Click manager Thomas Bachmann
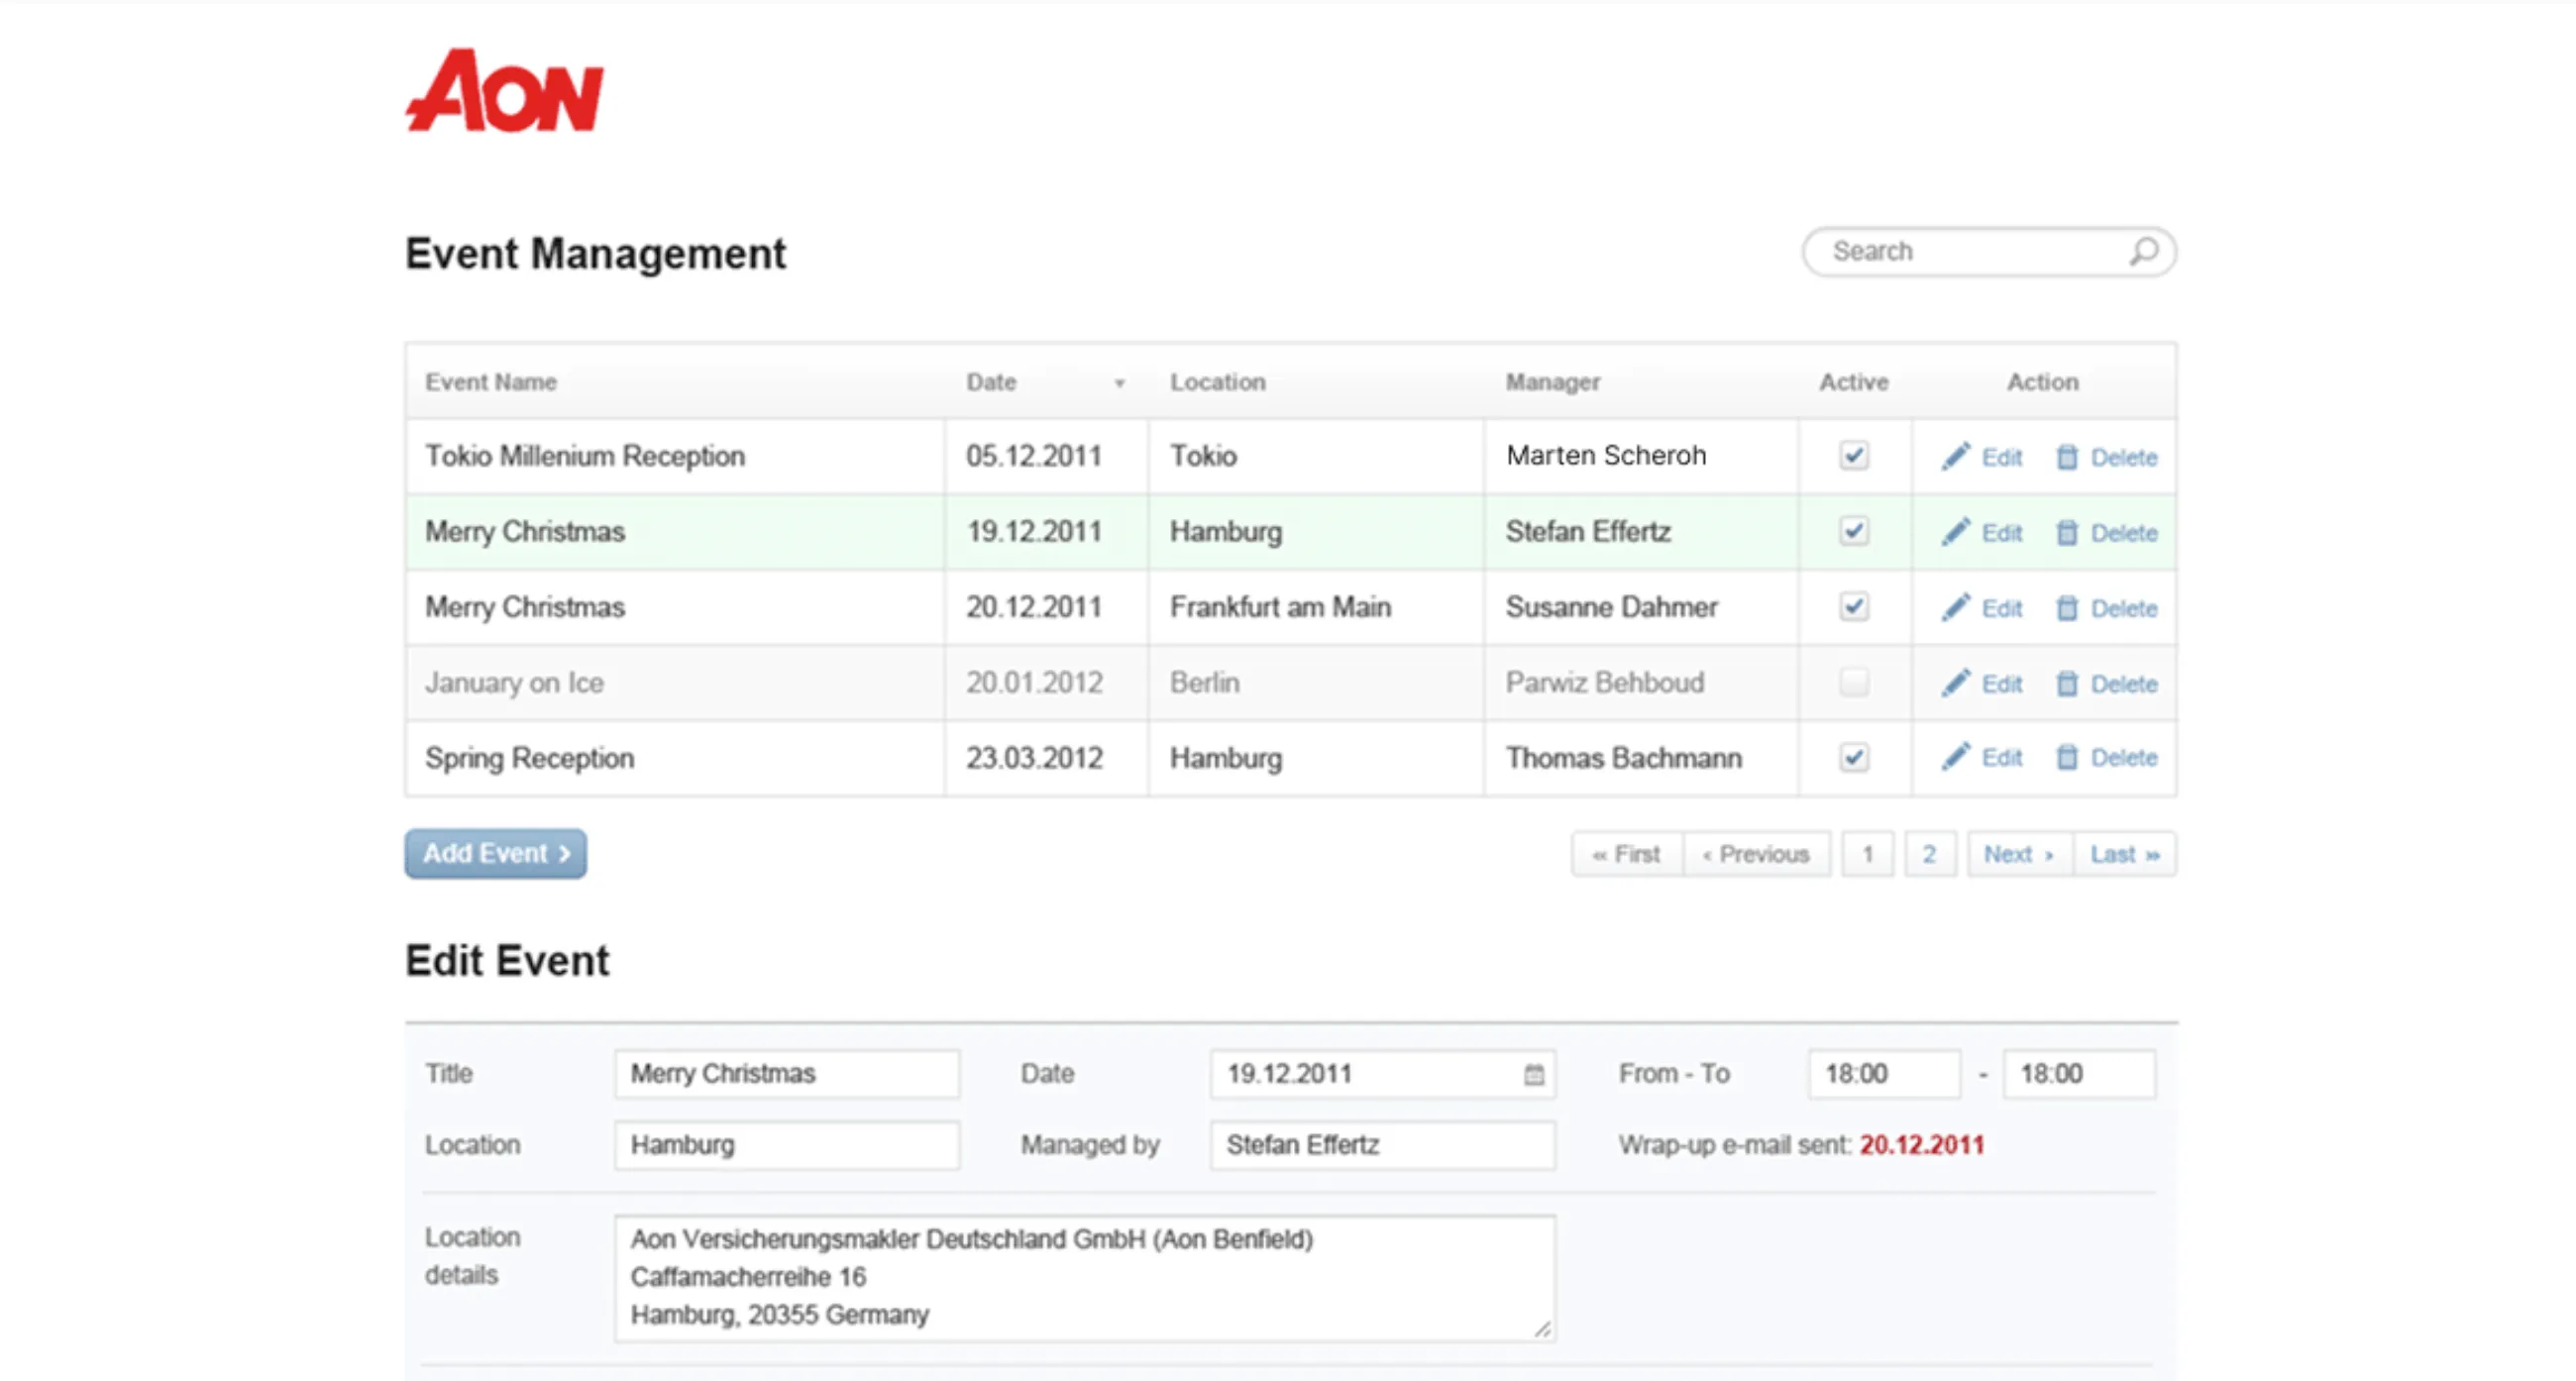2576x1381 pixels. 1623,758
